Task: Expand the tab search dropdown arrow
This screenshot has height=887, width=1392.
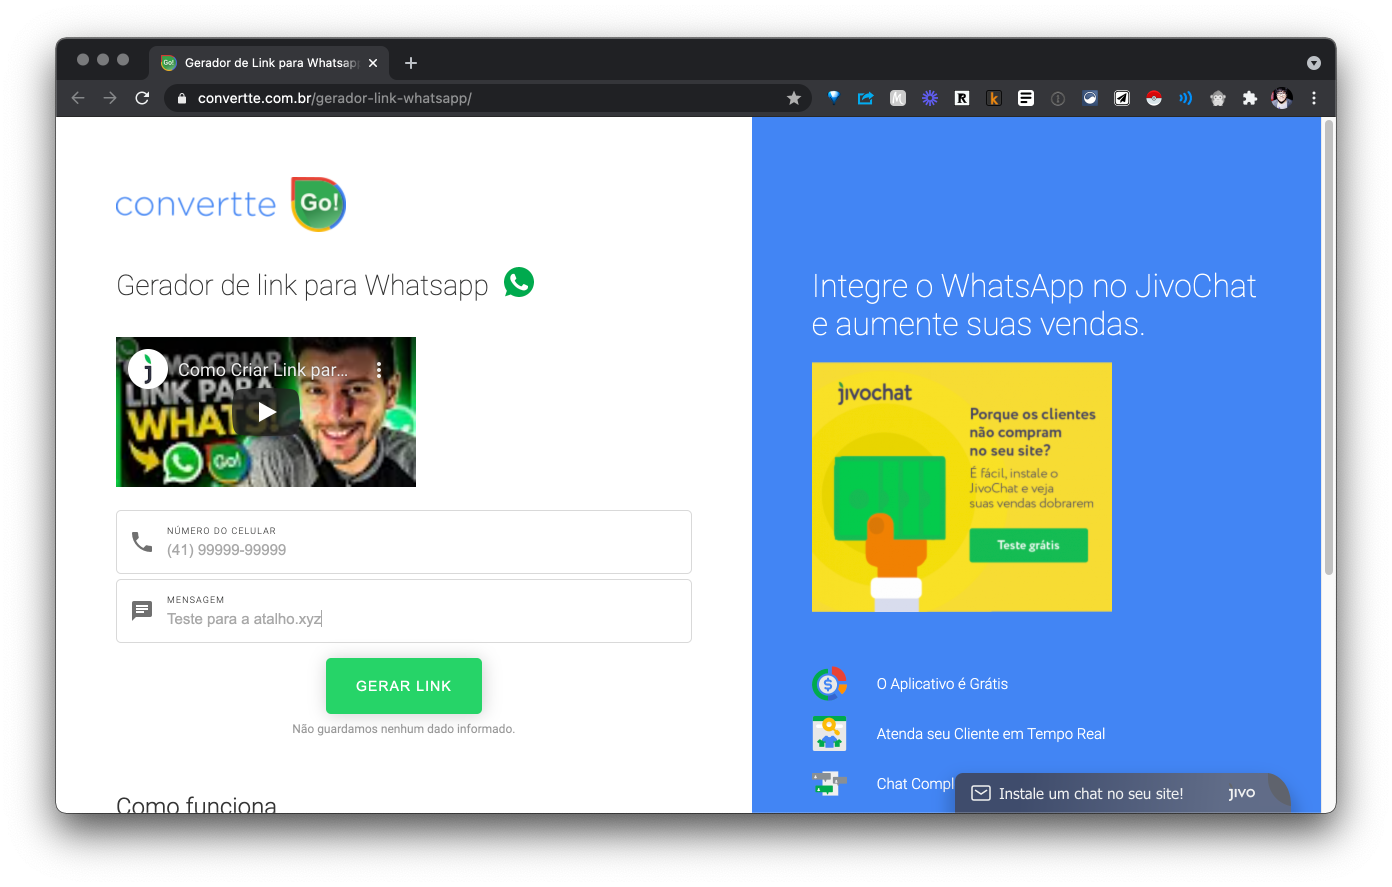Action: [1314, 63]
